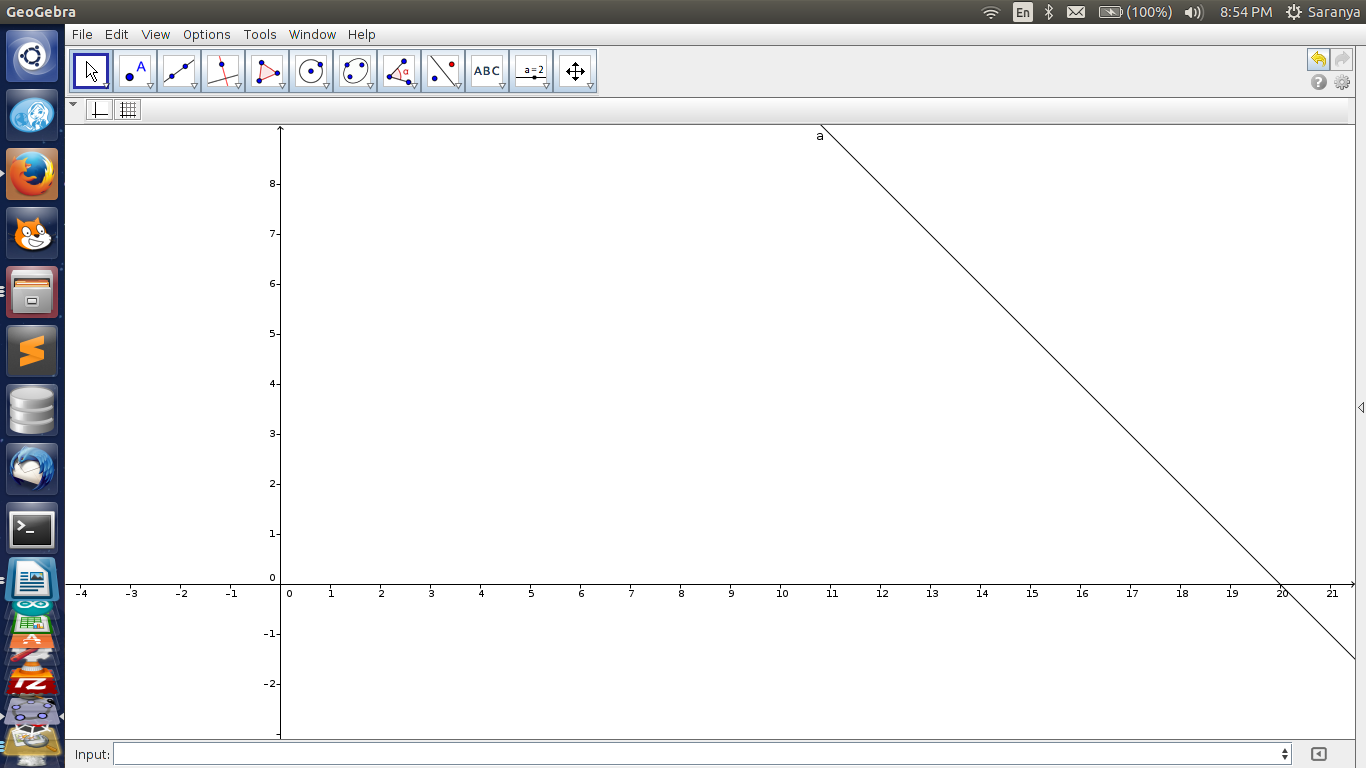Image resolution: width=1366 pixels, height=768 pixels.
Task: Select the Angle tool
Action: pos(399,71)
